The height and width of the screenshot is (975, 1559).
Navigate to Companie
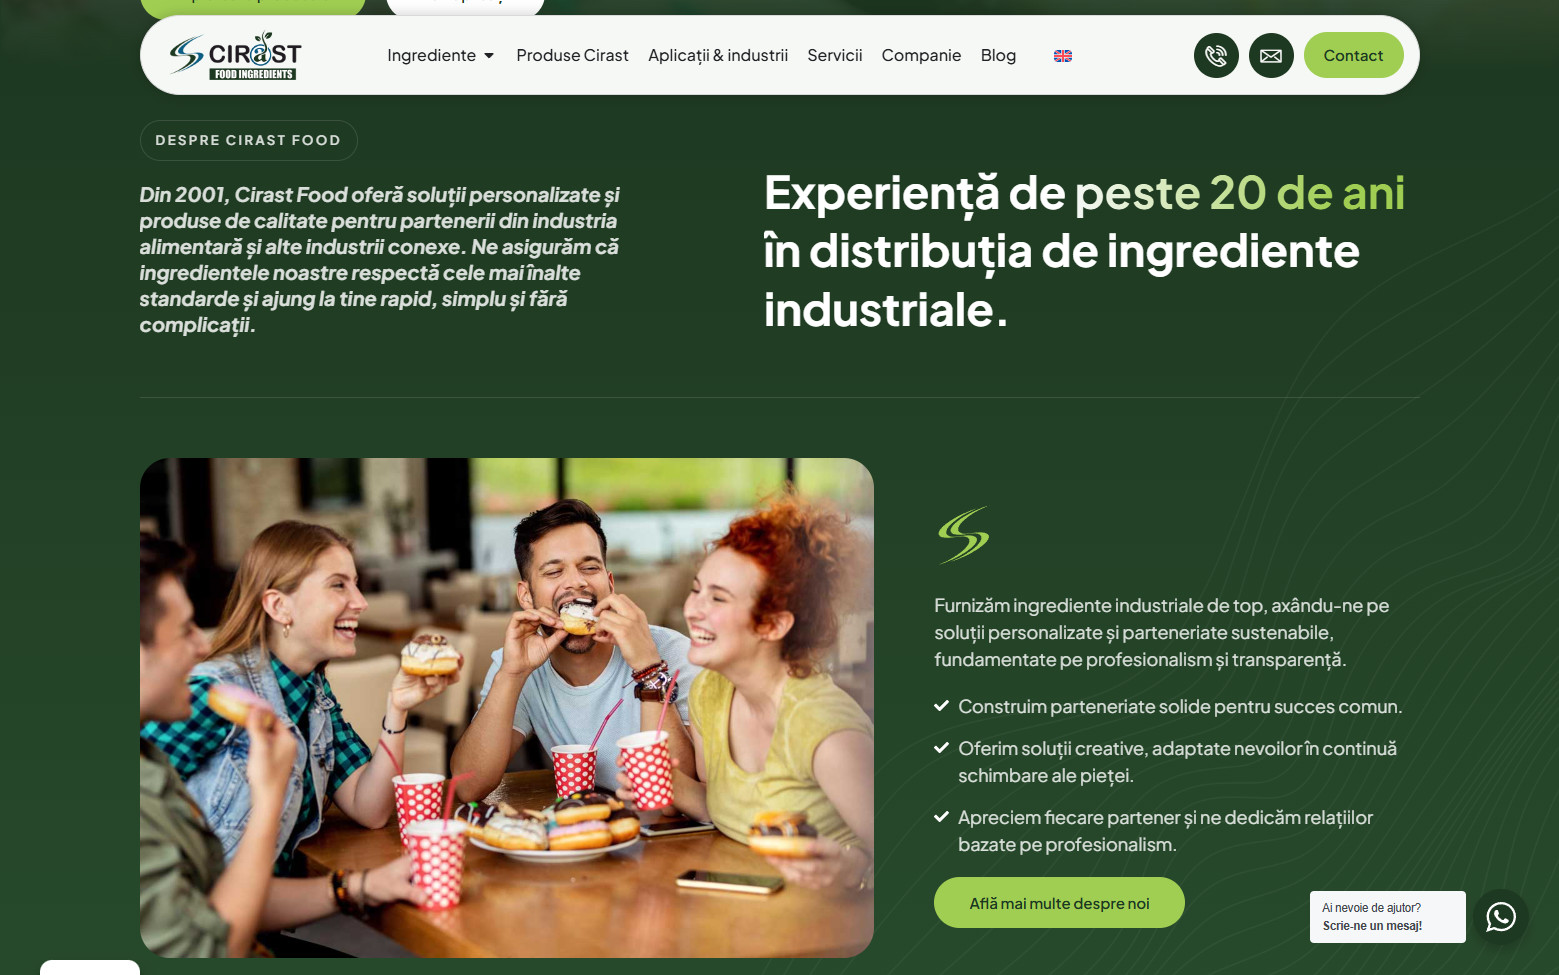pos(921,56)
